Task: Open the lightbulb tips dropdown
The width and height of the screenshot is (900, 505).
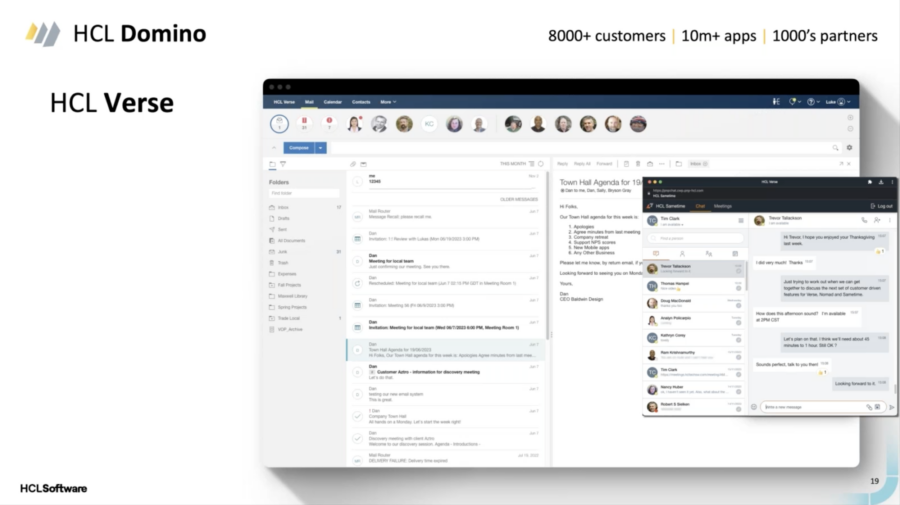Action: coord(795,102)
